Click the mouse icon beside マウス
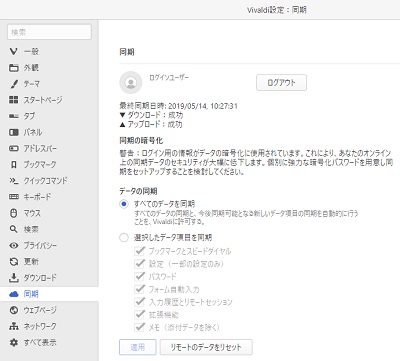Image resolution: width=400 pixels, height=361 pixels. tap(14, 213)
